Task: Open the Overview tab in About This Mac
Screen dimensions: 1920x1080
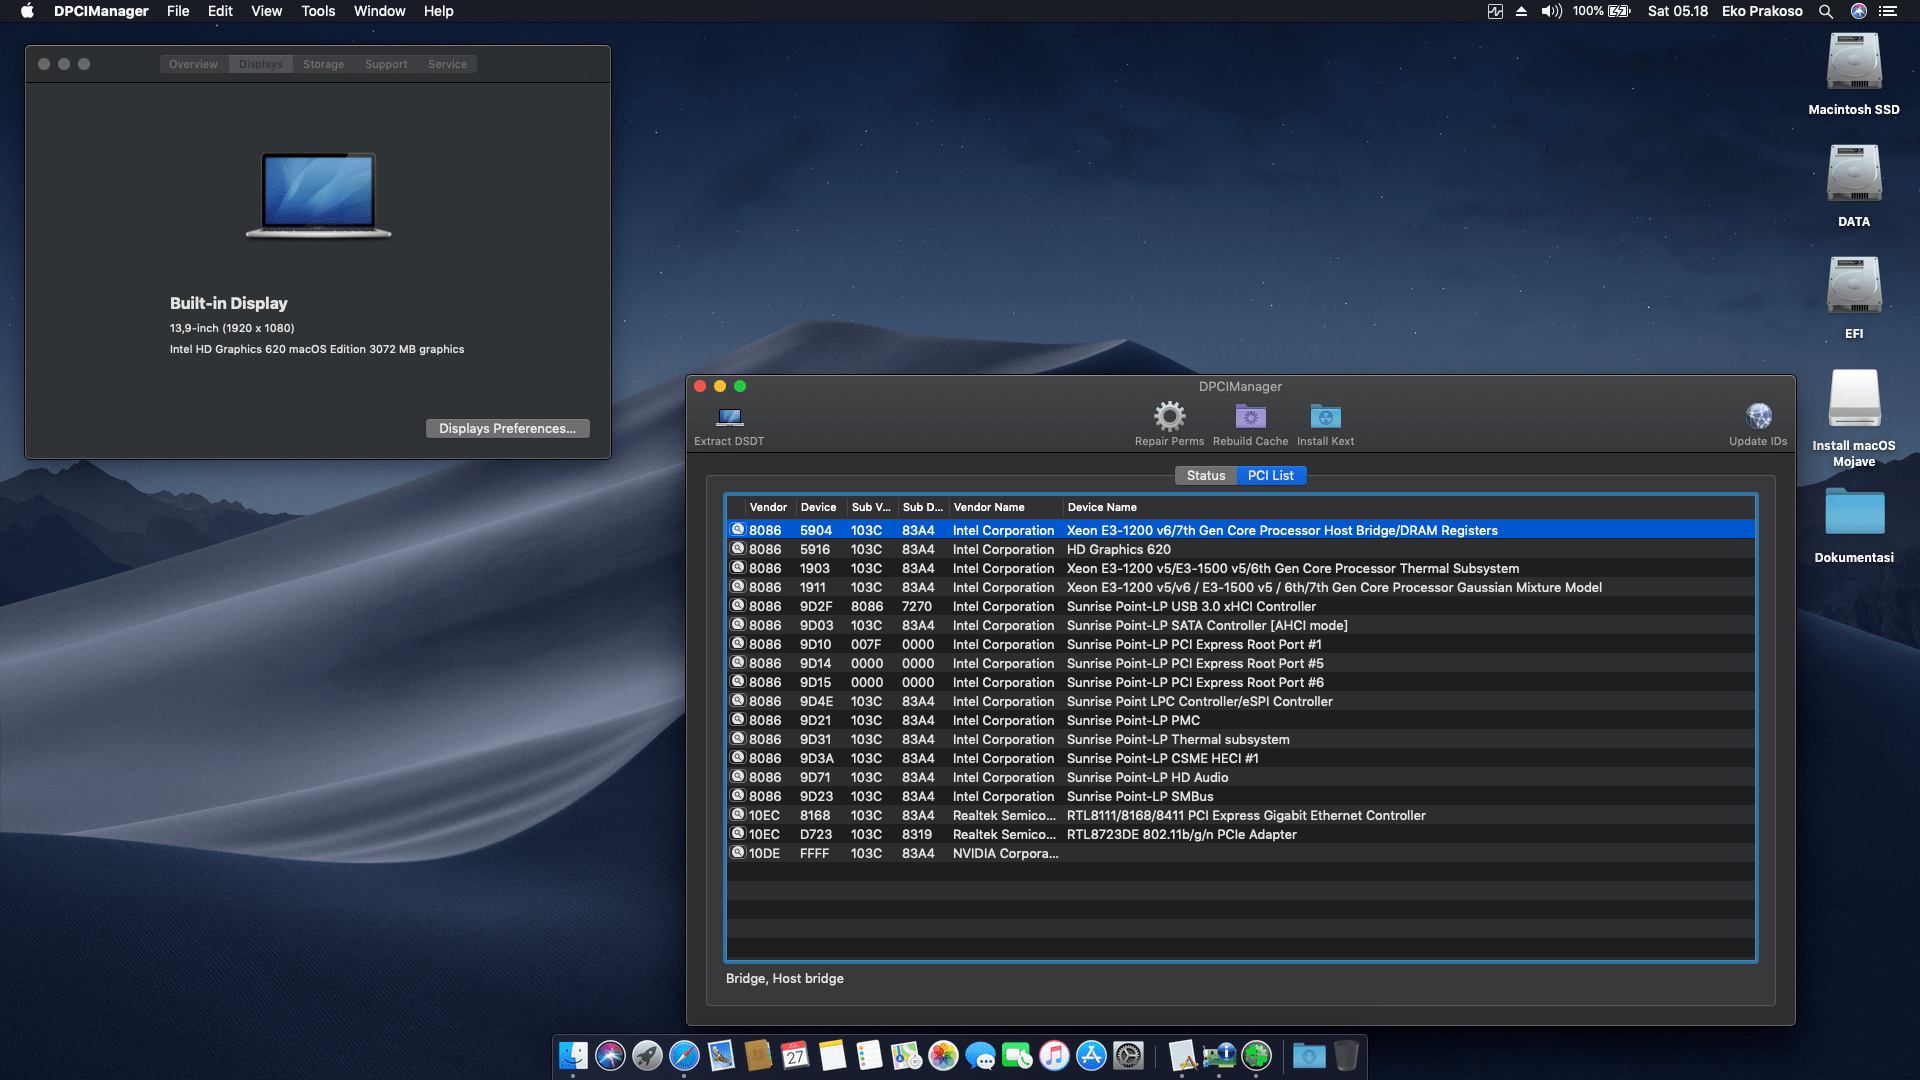Action: (193, 64)
